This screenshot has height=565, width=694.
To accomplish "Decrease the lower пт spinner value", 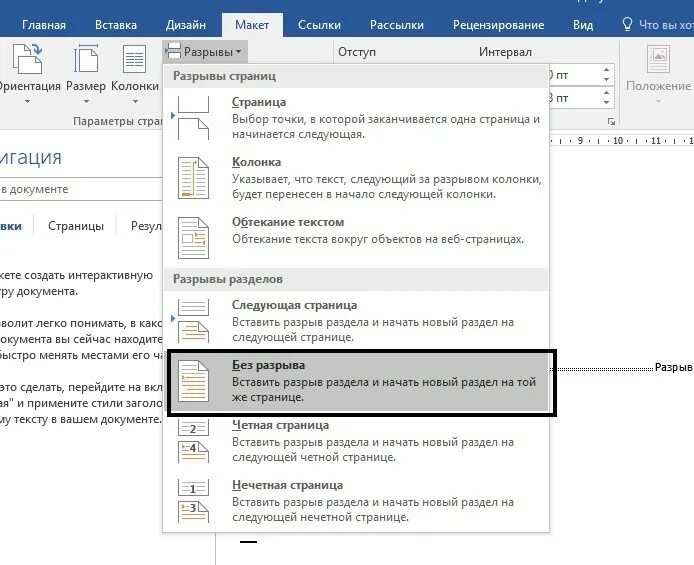I will coord(606,103).
